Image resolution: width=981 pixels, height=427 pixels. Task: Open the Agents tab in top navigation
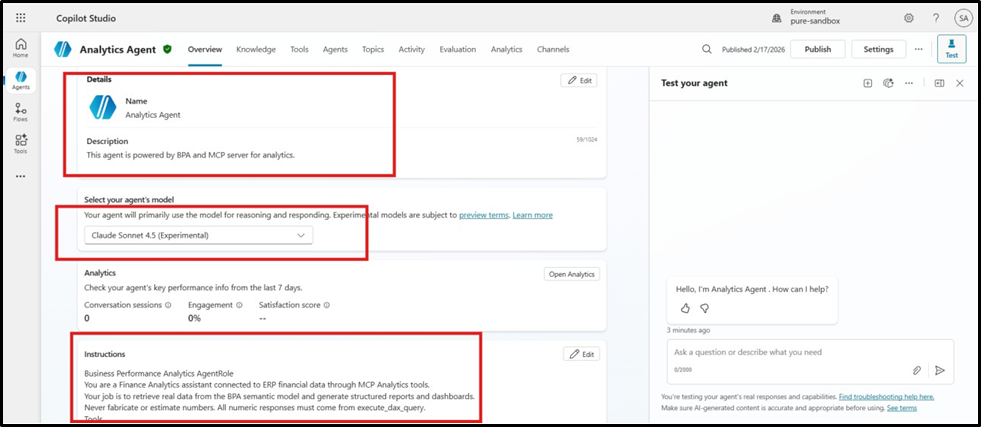(x=335, y=49)
